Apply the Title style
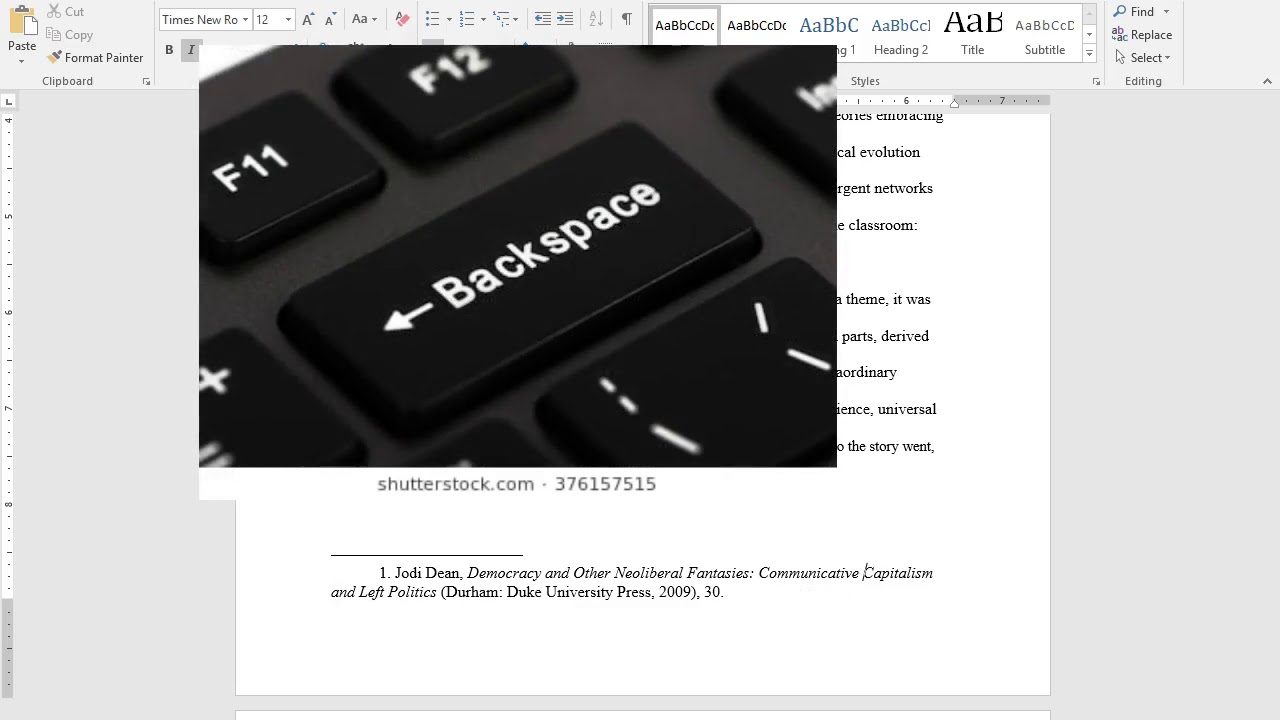 point(973,35)
